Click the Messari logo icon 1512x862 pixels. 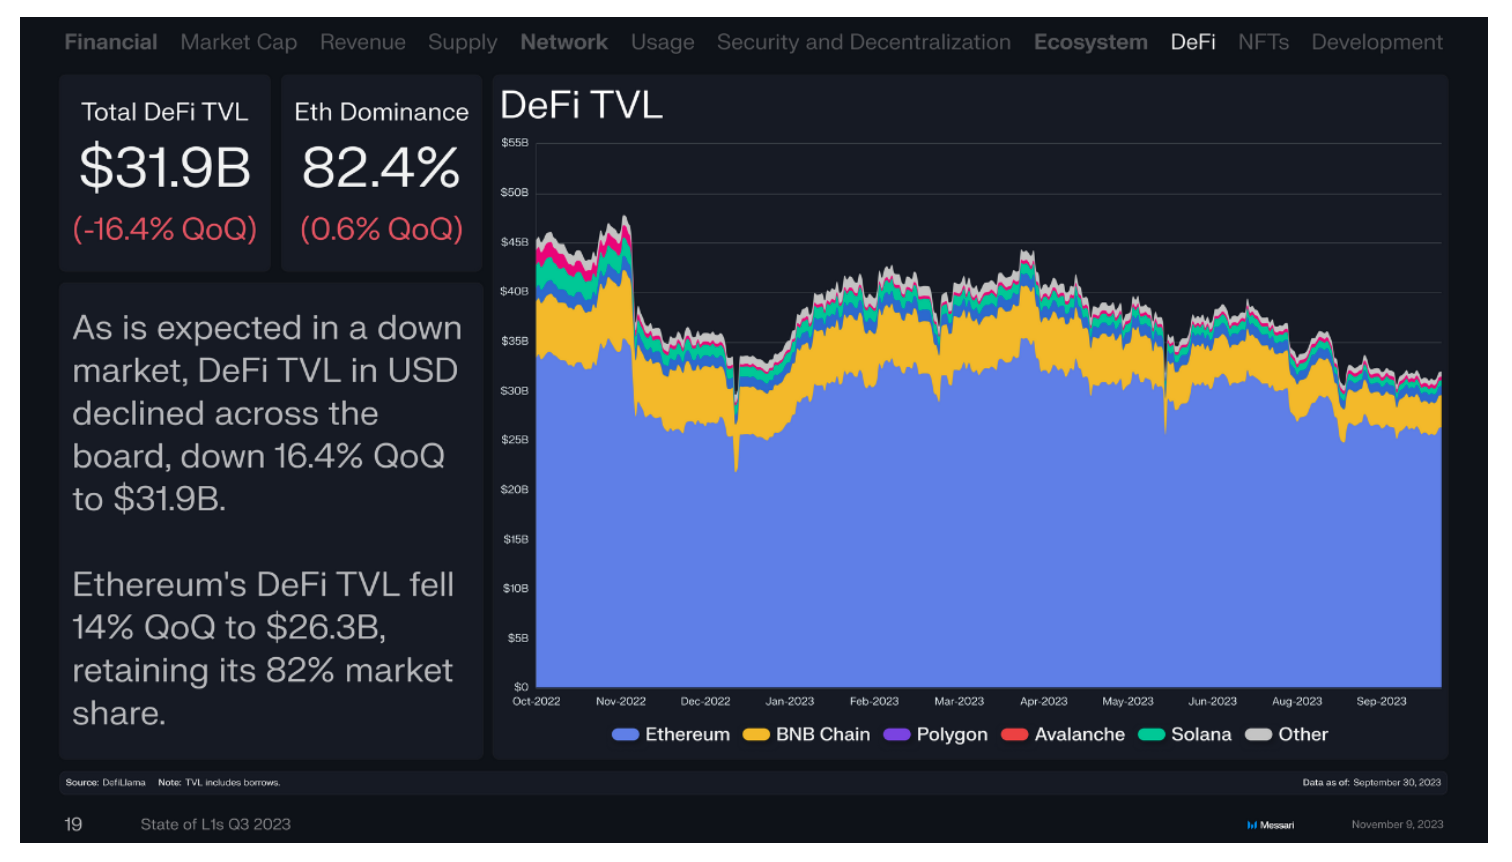pos(1252,825)
